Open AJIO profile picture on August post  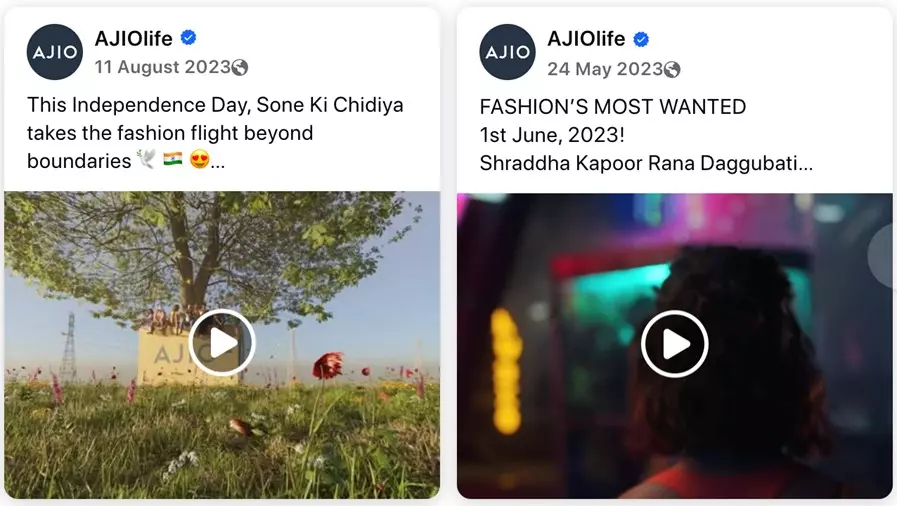pos(55,52)
